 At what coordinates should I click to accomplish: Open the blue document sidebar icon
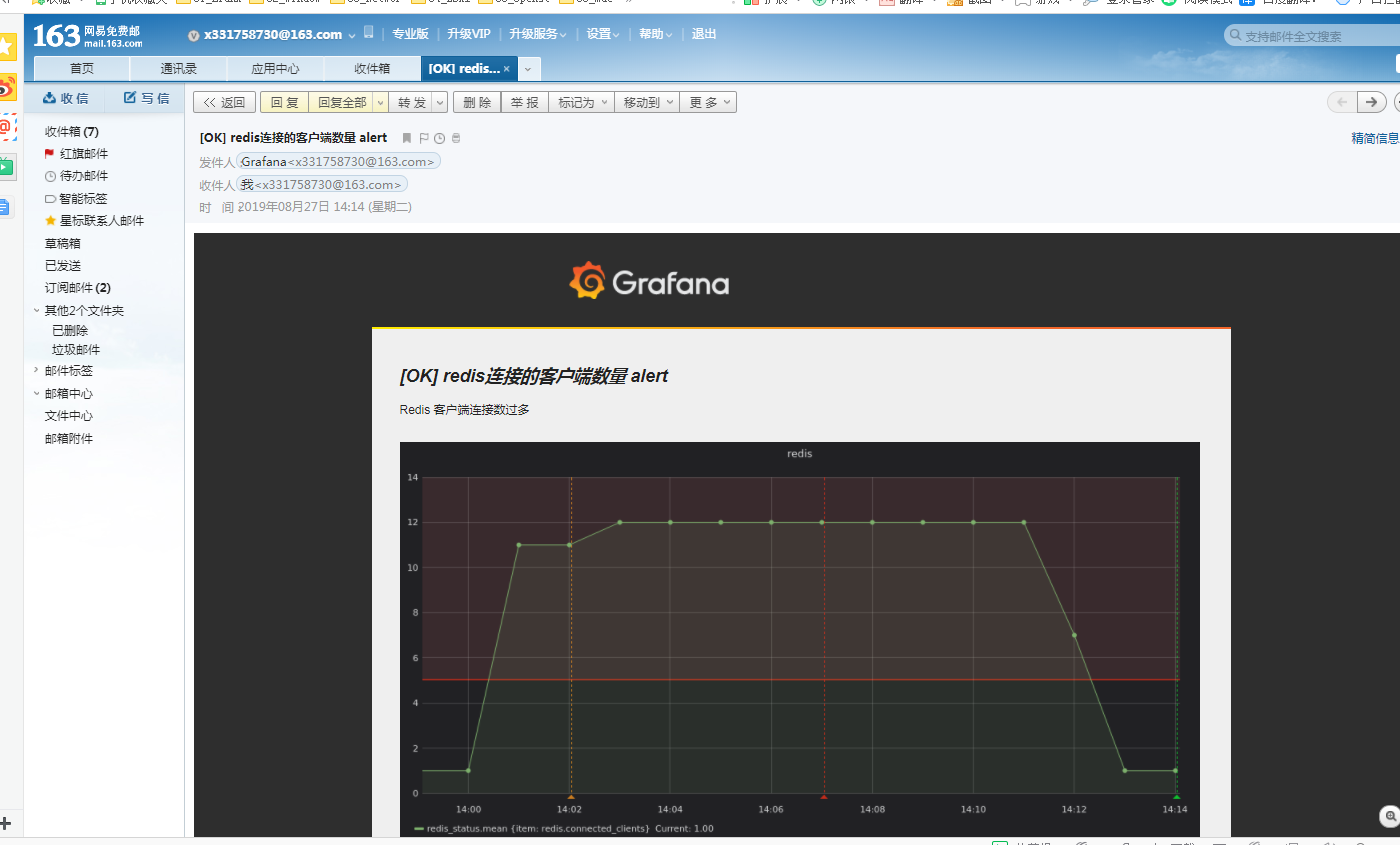click(5, 207)
